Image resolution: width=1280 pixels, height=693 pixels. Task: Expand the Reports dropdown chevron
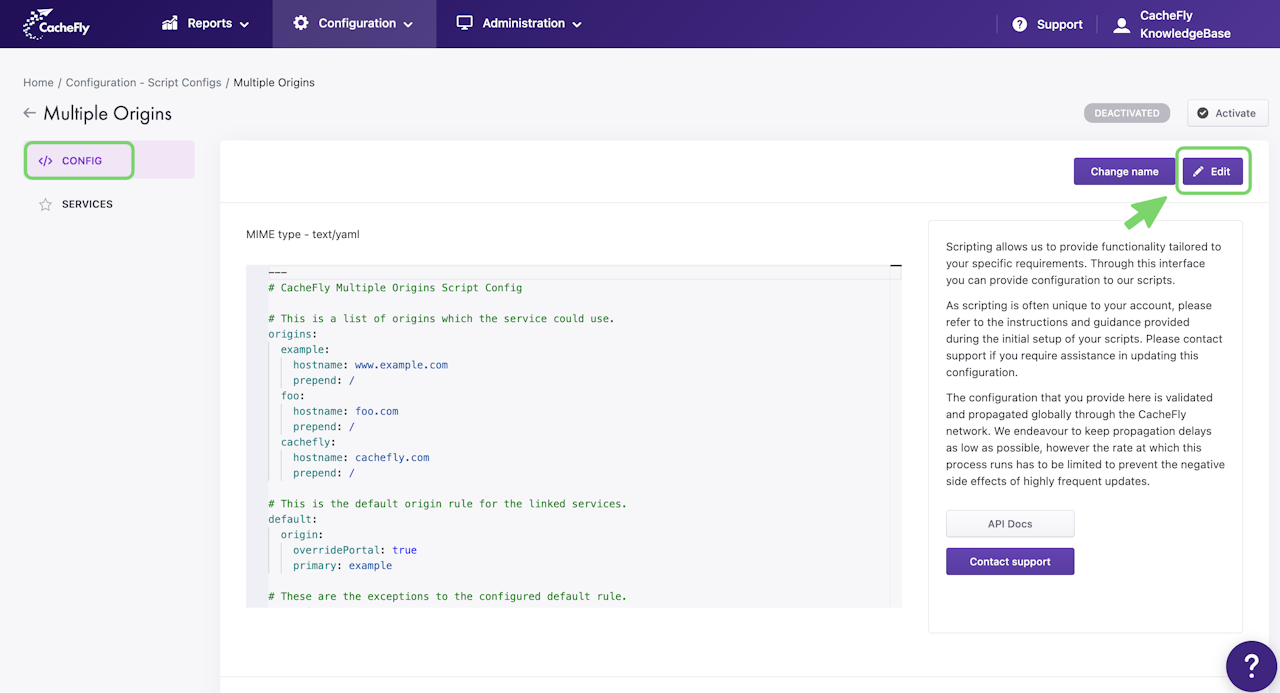click(x=245, y=24)
